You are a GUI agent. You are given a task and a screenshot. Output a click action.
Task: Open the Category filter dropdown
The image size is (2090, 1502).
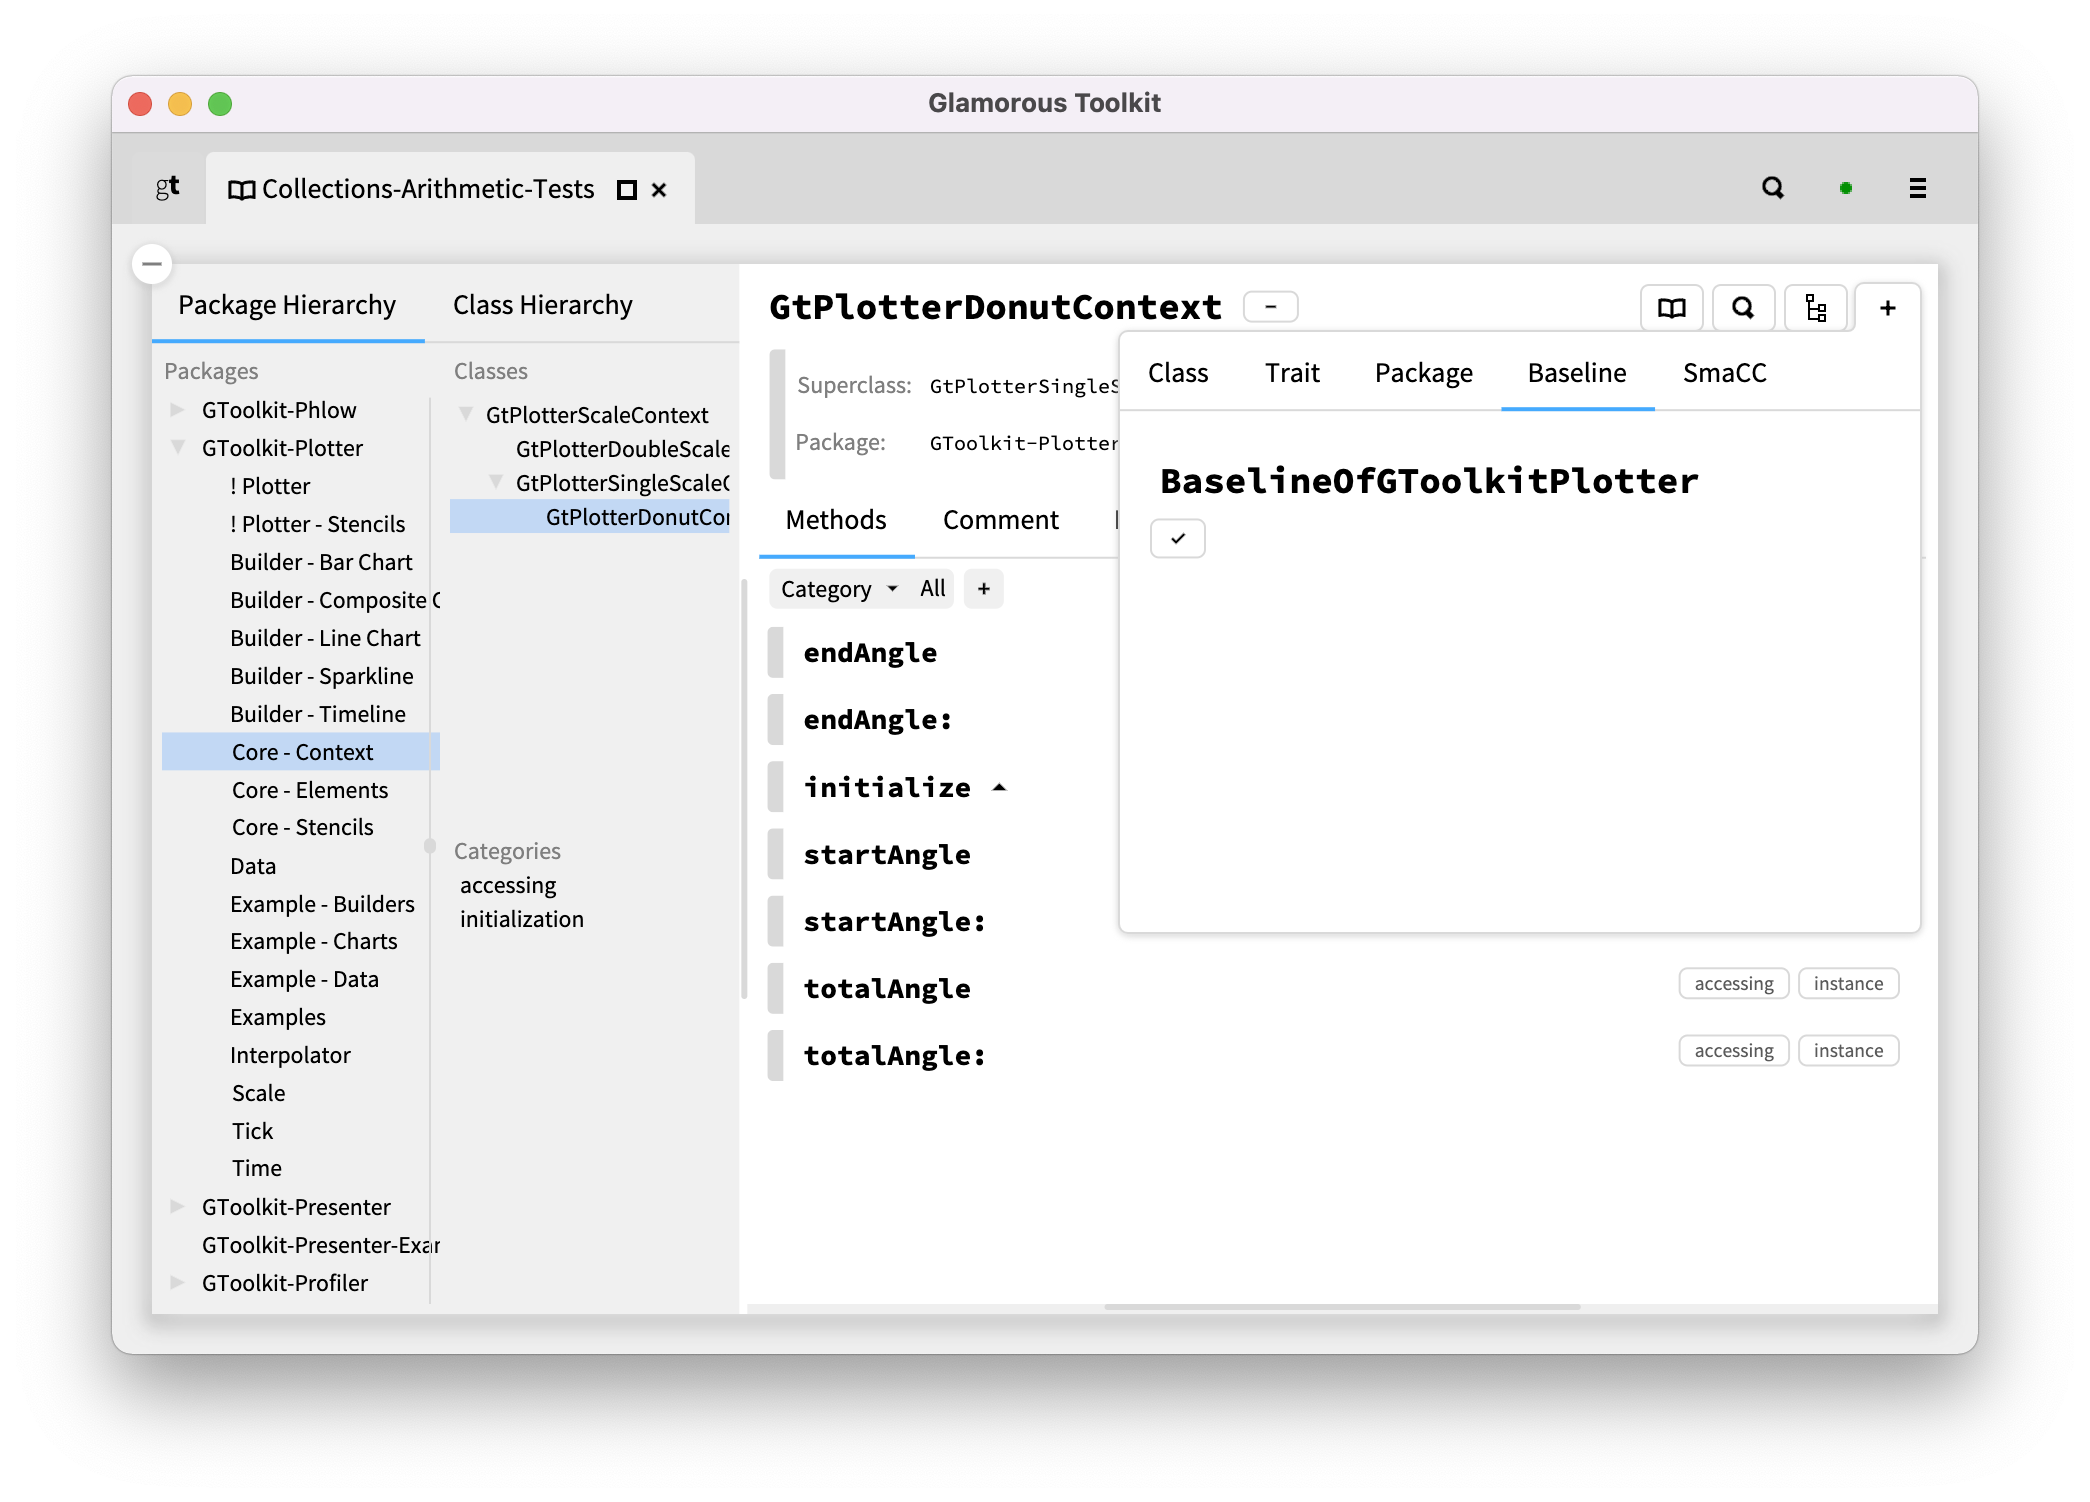[838, 589]
